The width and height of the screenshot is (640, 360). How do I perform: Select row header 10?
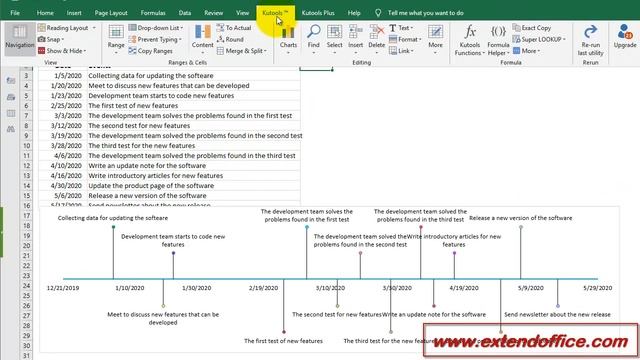26,146
